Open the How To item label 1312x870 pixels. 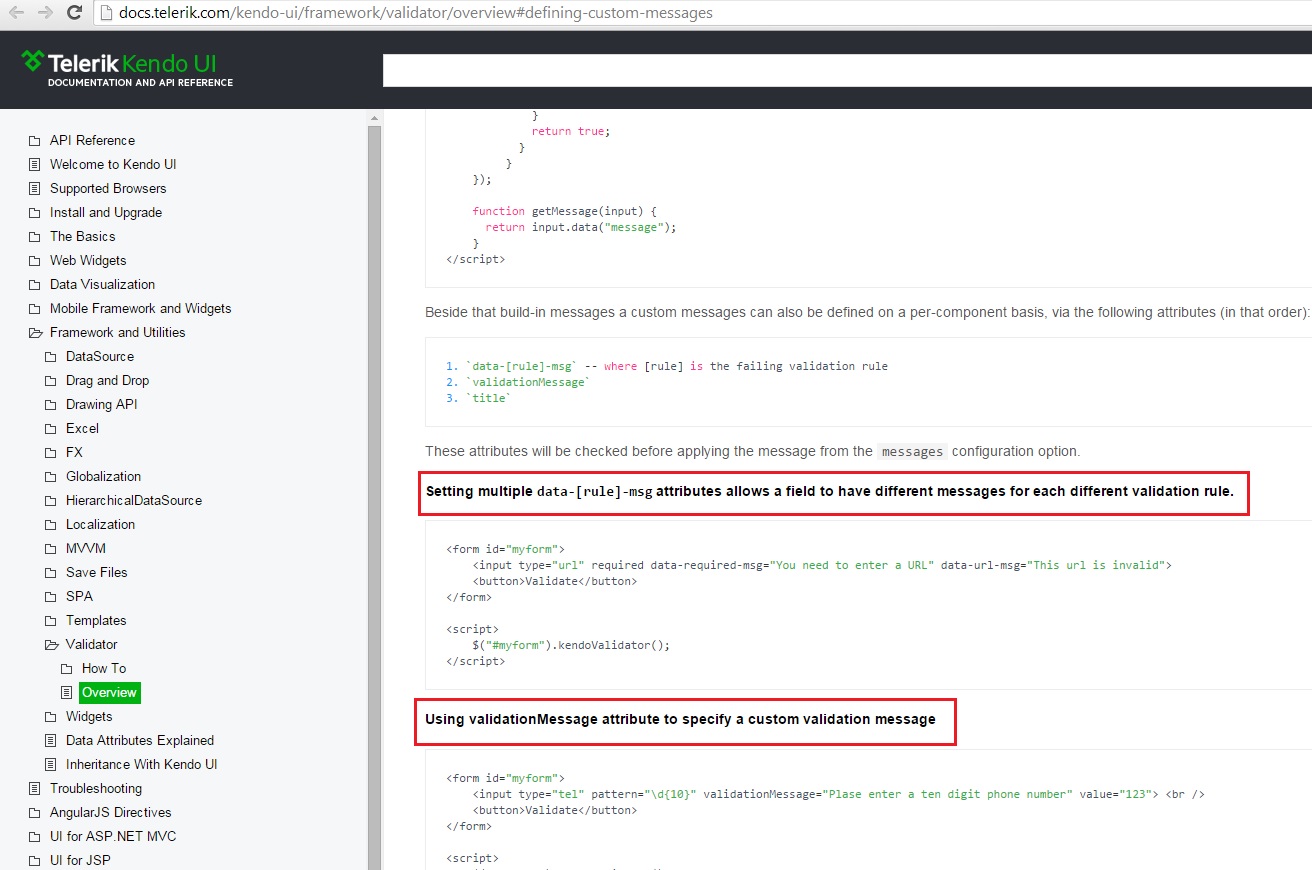[104, 669]
